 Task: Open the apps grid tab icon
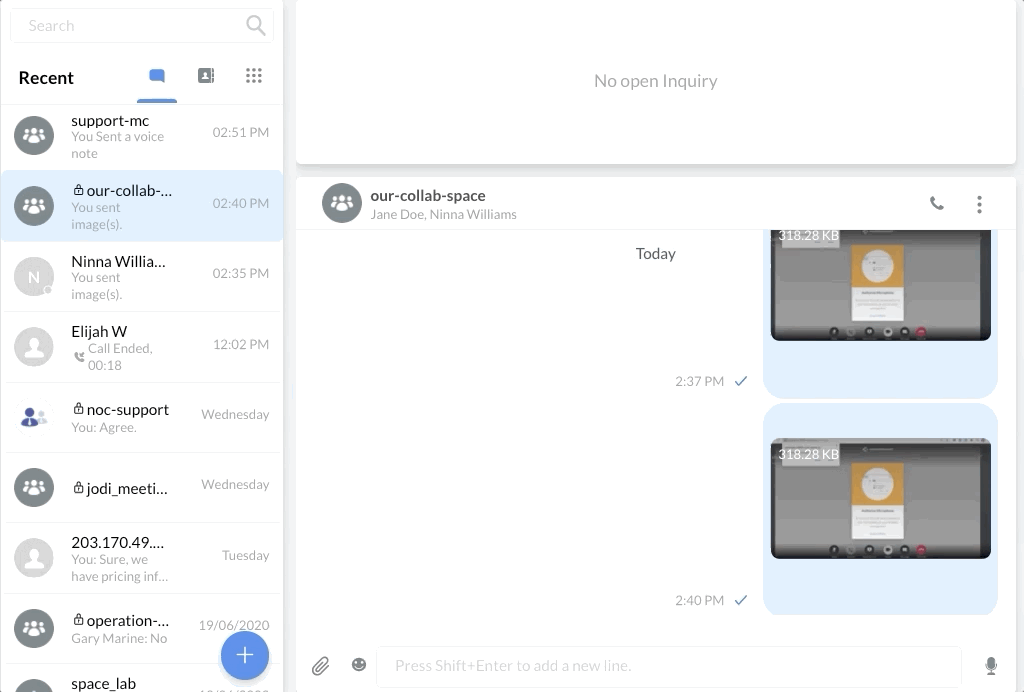(x=253, y=76)
